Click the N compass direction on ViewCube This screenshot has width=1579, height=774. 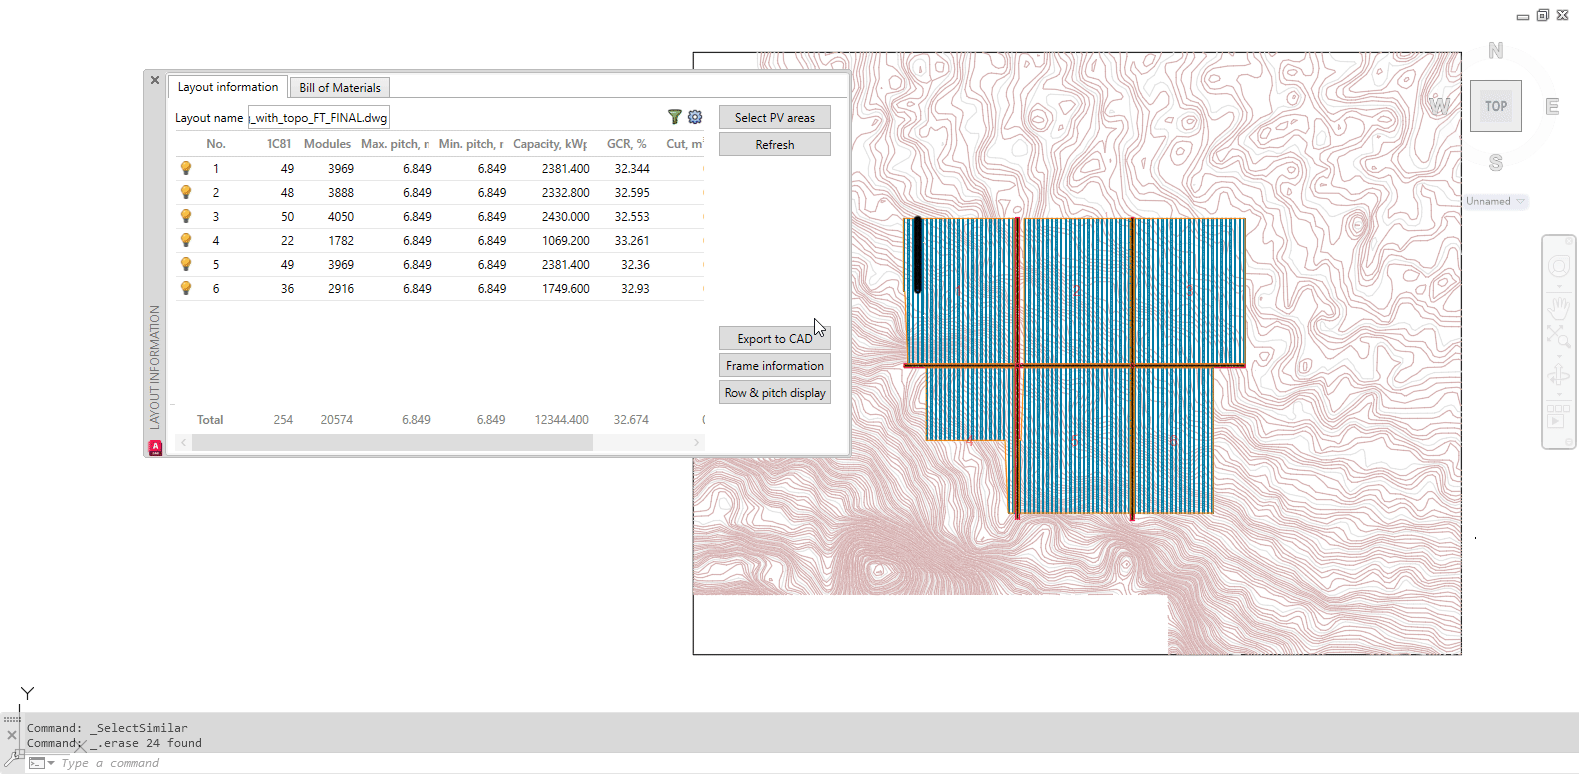point(1496,51)
